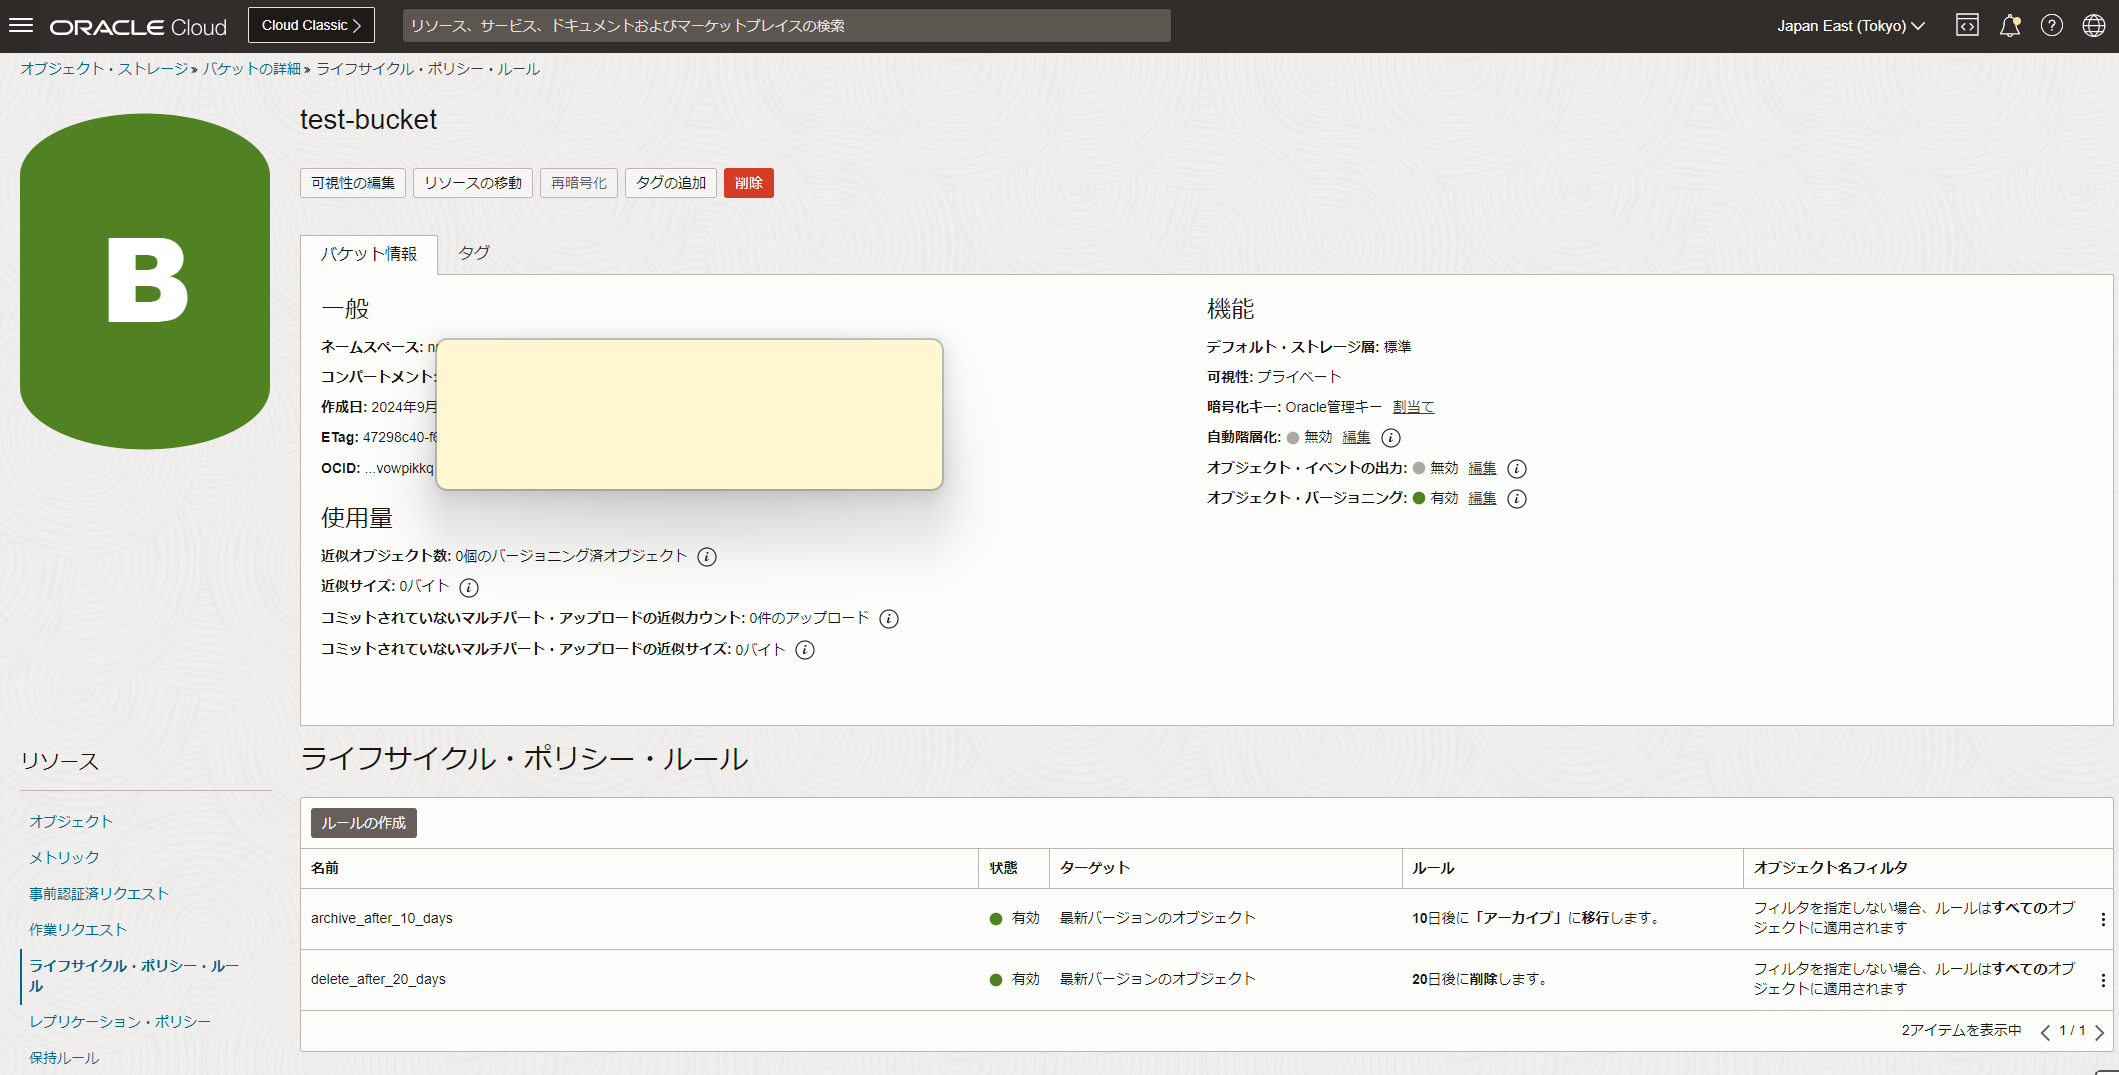Click the 割当て encryption key link
The height and width of the screenshot is (1075, 2119).
(x=1413, y=407)
